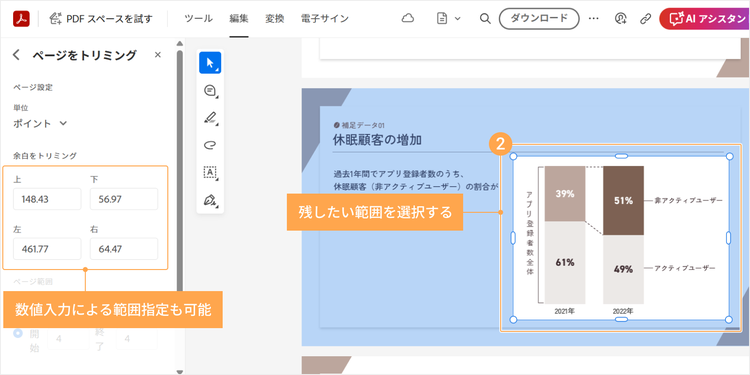Select the highlighter pen tool
Image resolution: width=750 pixels, height=375 pixels.
click(210, 118)
